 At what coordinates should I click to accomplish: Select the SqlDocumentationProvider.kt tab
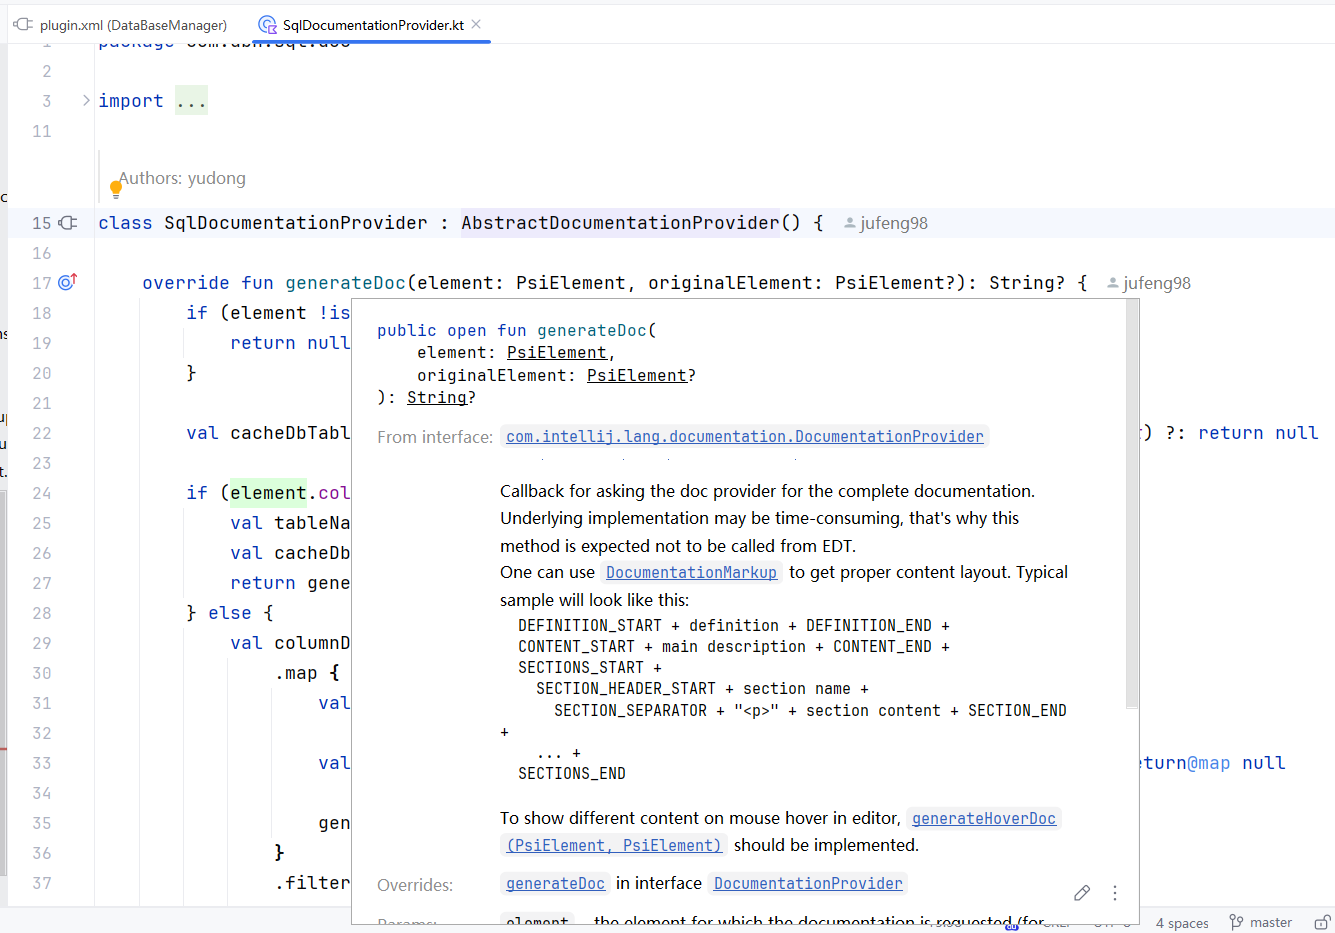pyautogui.click(x=370, y=24)
